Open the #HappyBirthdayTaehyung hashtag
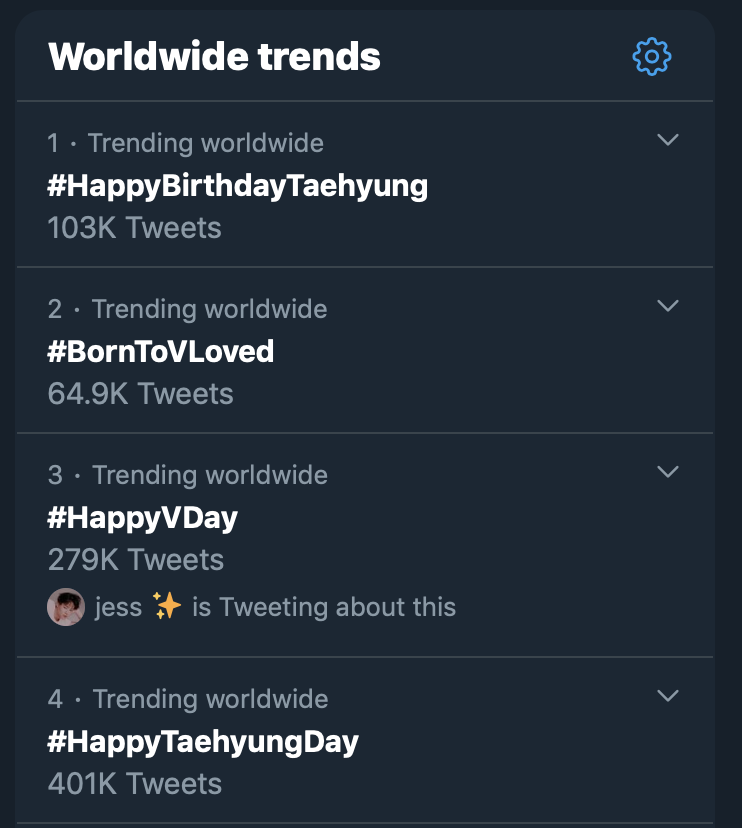742x828 pixels. coord(238,186)
